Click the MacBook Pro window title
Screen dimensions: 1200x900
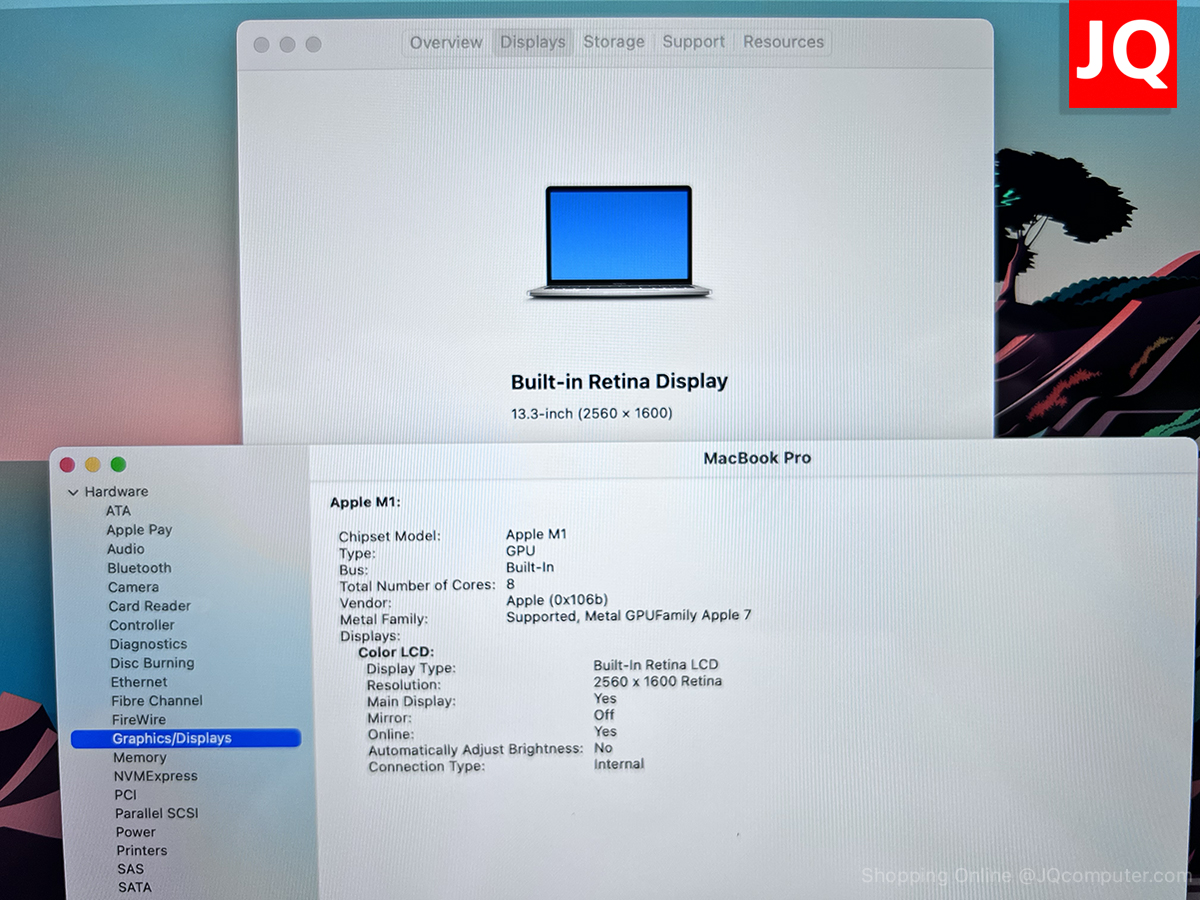point(757,458)
